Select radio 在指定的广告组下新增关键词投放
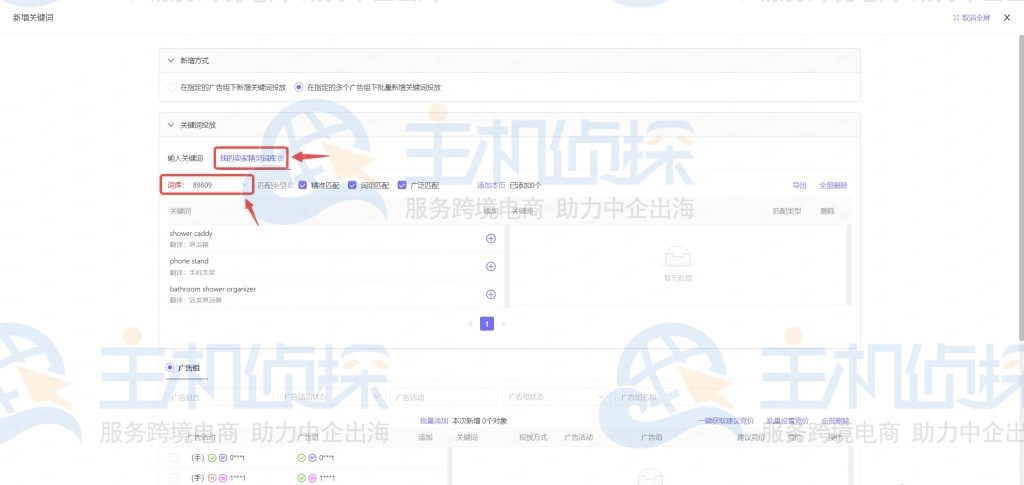1024x485 pixels. [x=172, y=87]
